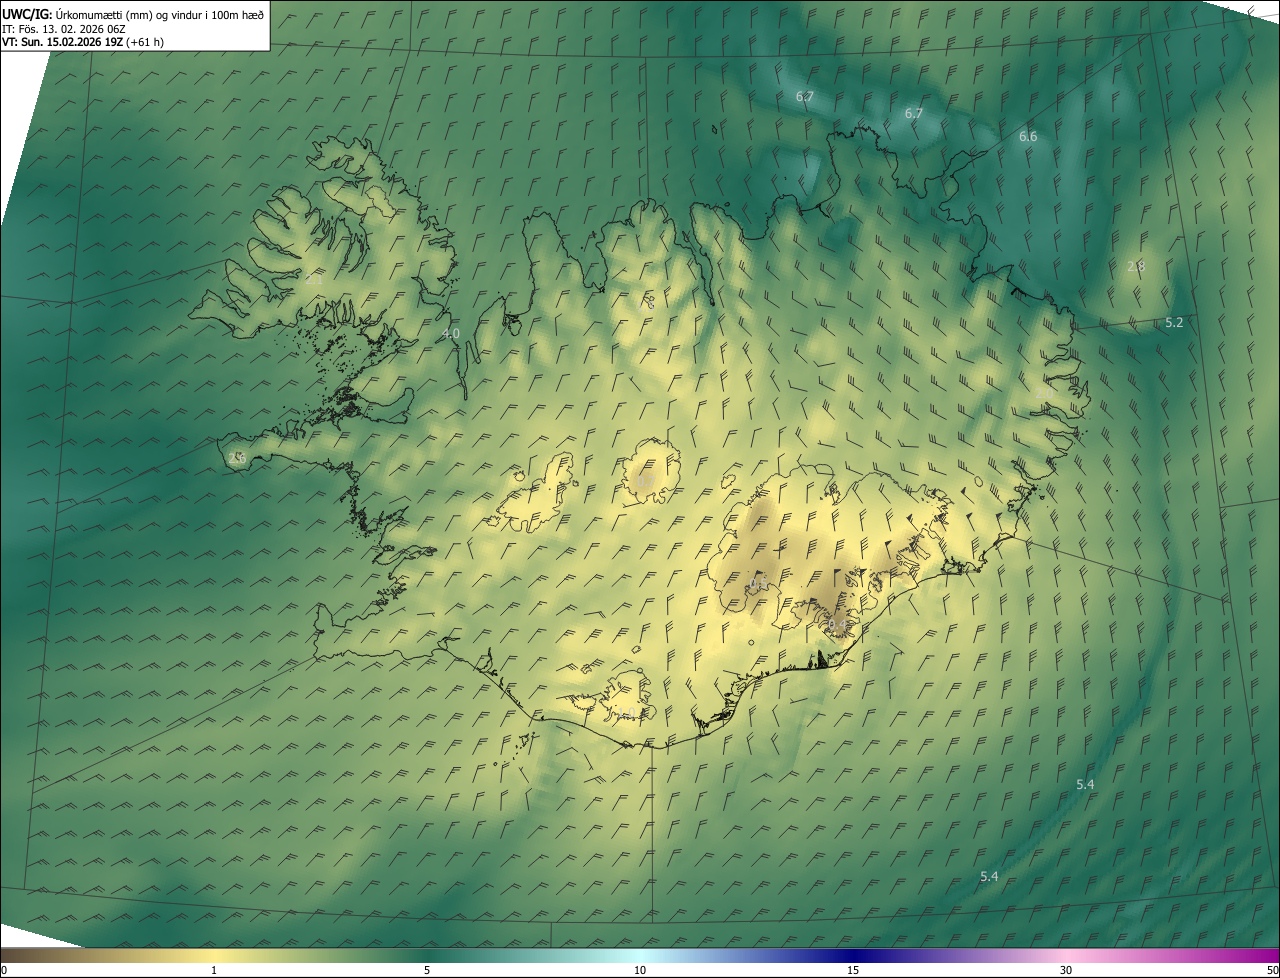Click the 0.4 value label on Öræfajökull
This screenshot has width=1280, height=978.
[838, 625]
